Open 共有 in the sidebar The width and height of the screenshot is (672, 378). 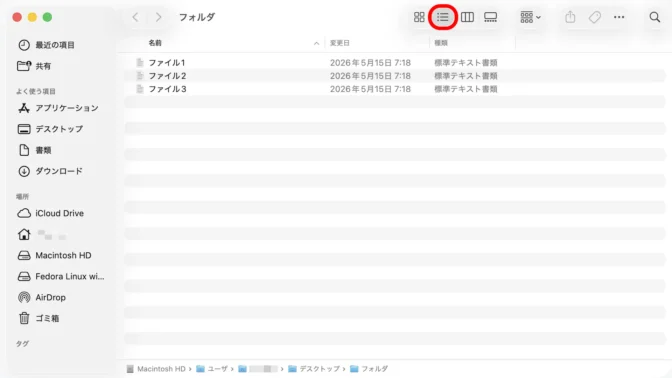[x=34, y=66]
